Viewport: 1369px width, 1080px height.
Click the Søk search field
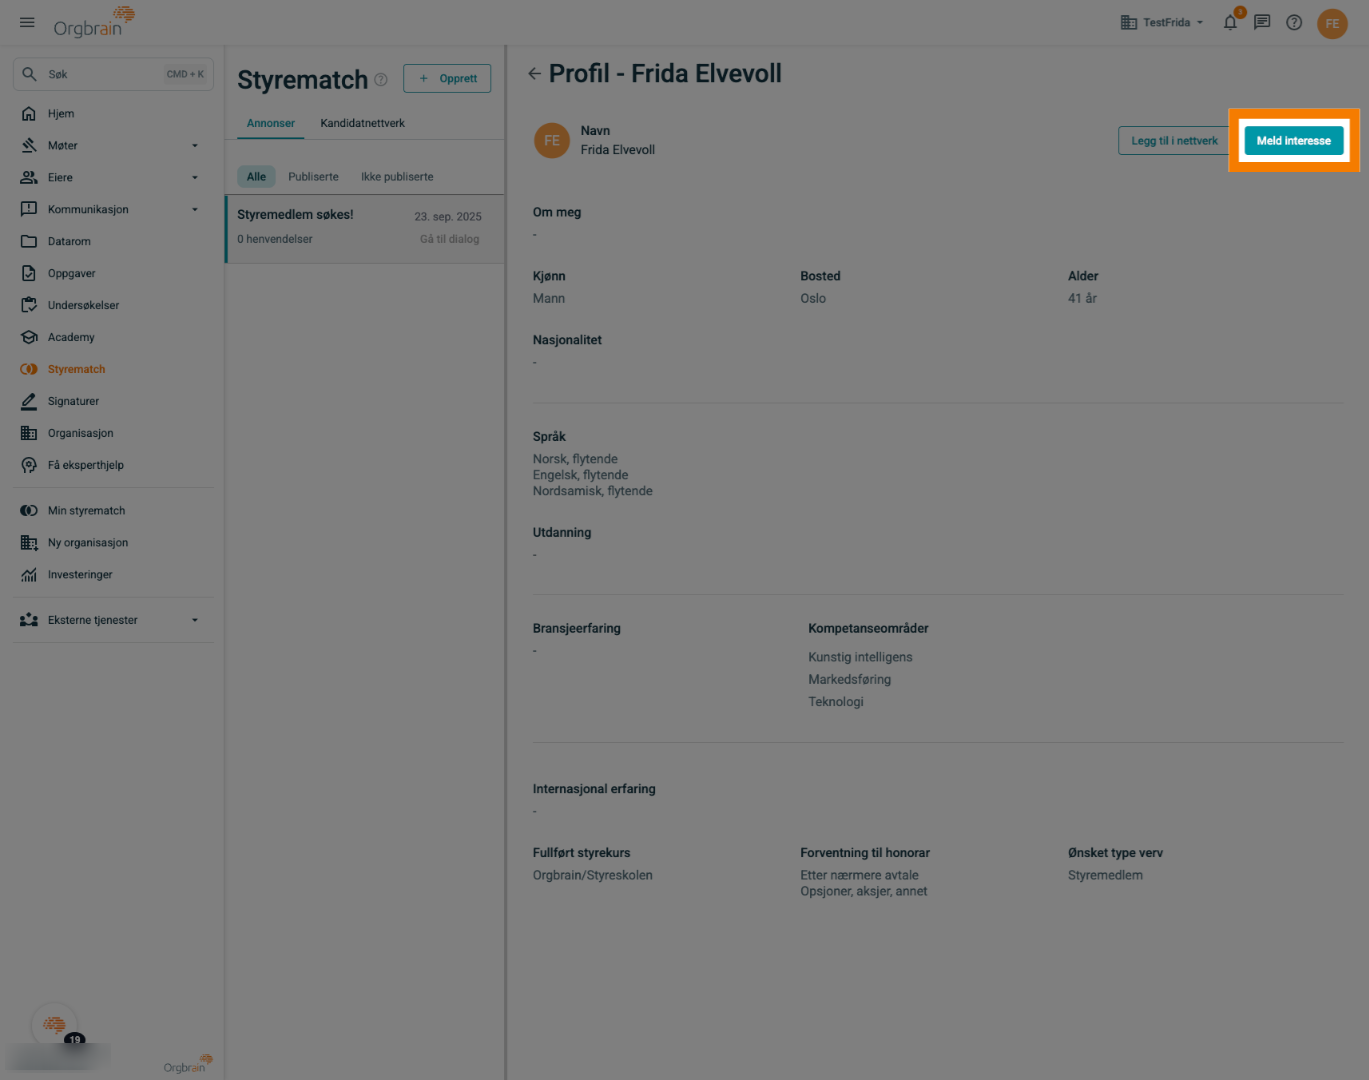113,75
